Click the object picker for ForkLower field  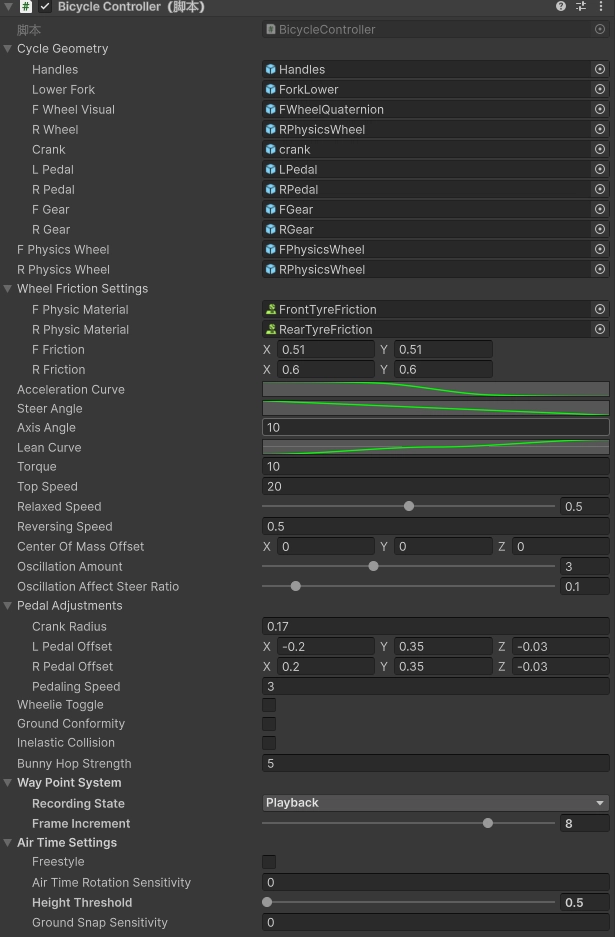click(x=599, y=89)
